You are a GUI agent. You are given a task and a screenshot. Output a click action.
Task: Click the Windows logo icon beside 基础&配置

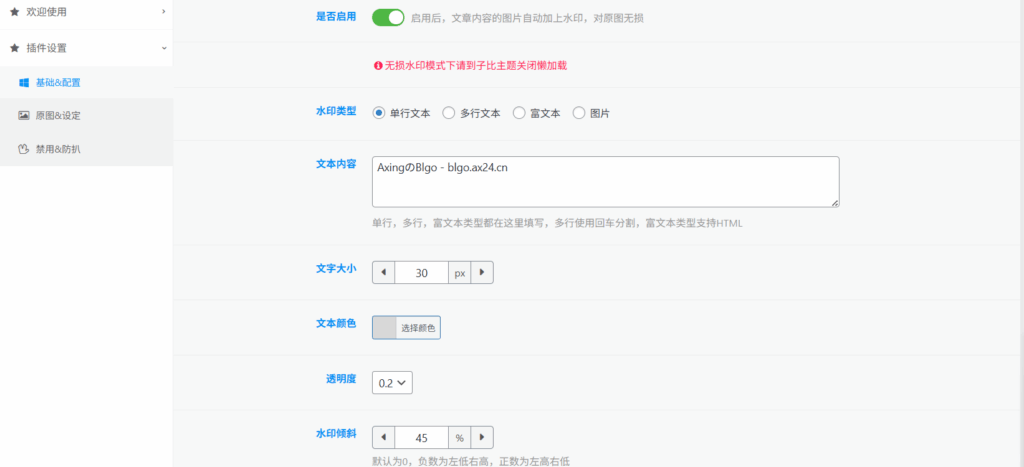pyautogui.click(x=24, y=83)
